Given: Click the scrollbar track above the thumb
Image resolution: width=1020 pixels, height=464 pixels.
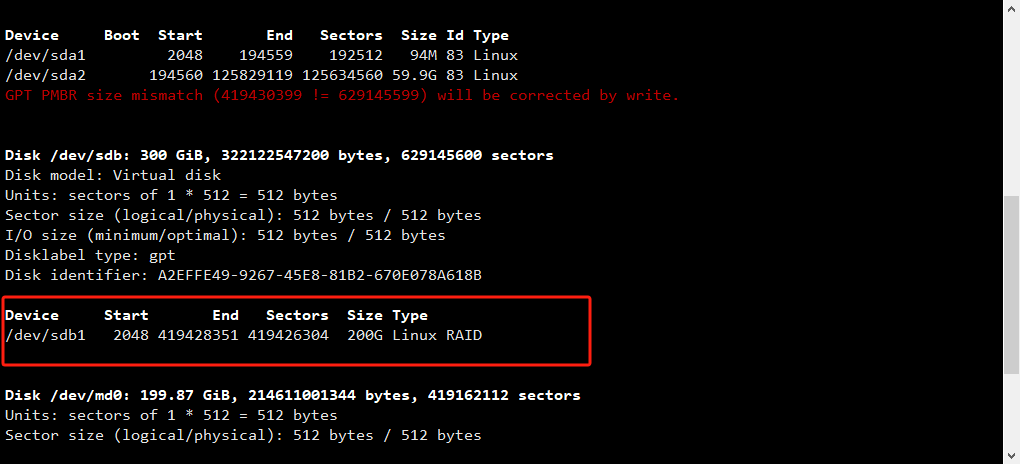Looking at the screenshot, I should (x=1011, y=104).
